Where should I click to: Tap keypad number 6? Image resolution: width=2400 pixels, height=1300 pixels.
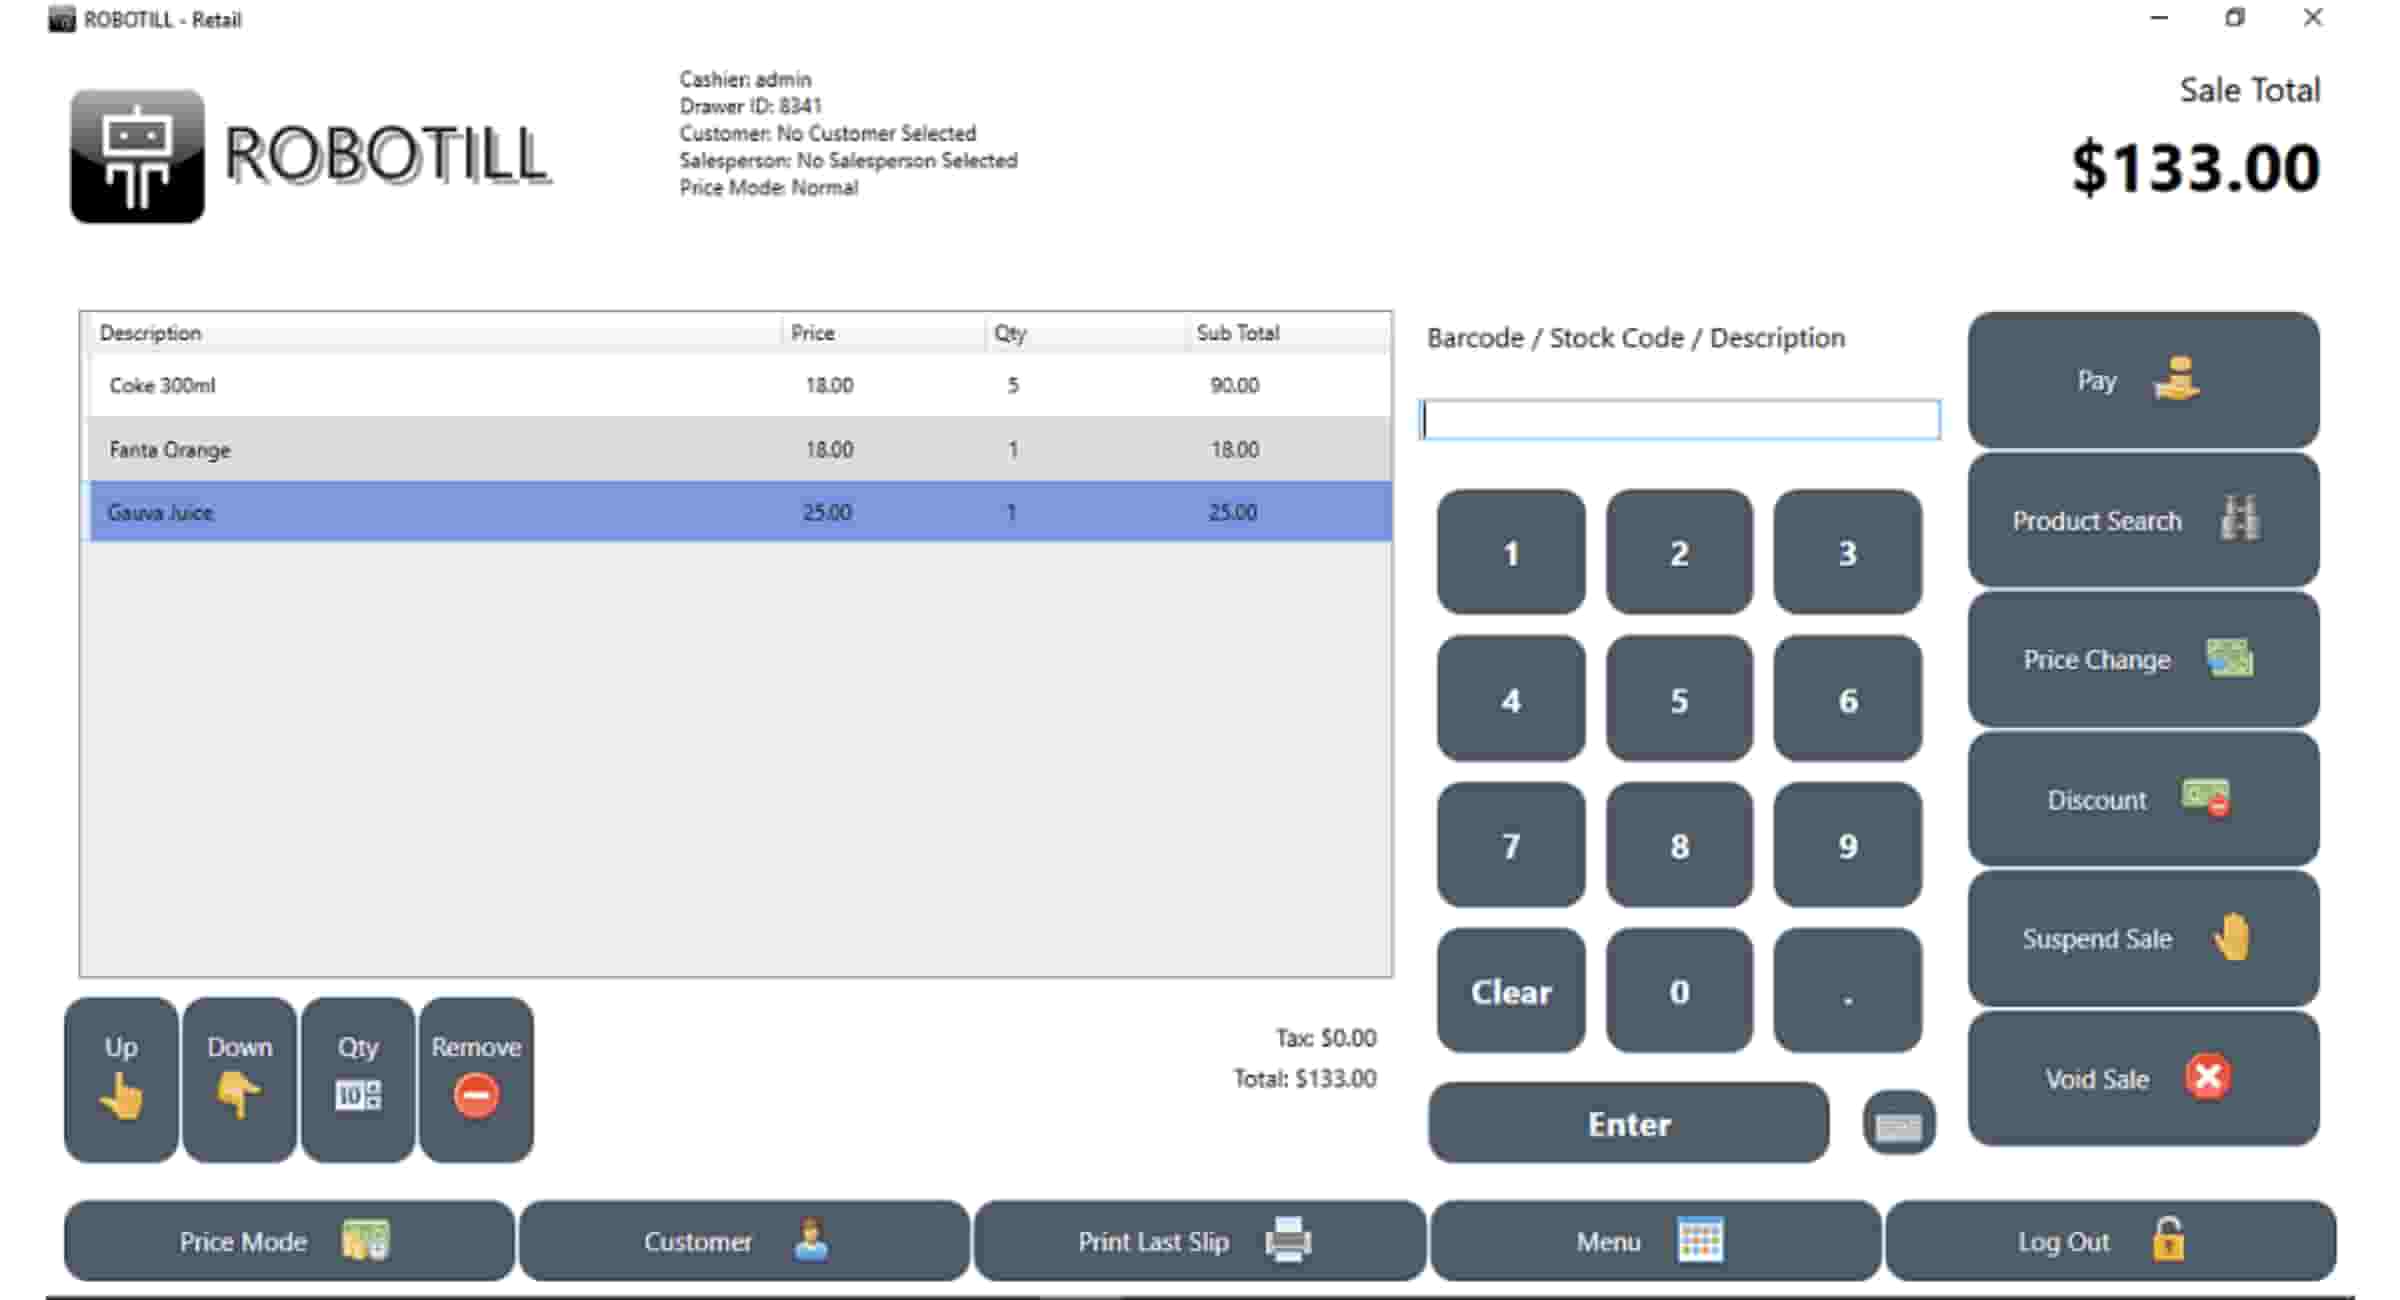(1848, 699)
